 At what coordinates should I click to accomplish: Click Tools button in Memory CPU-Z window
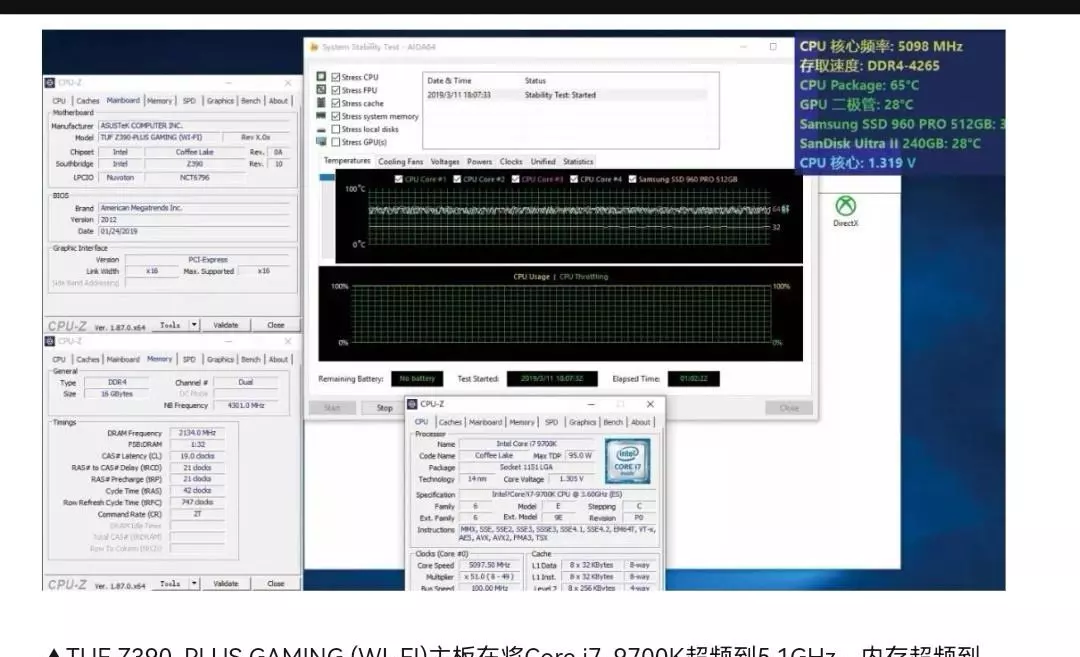point(170,583)
